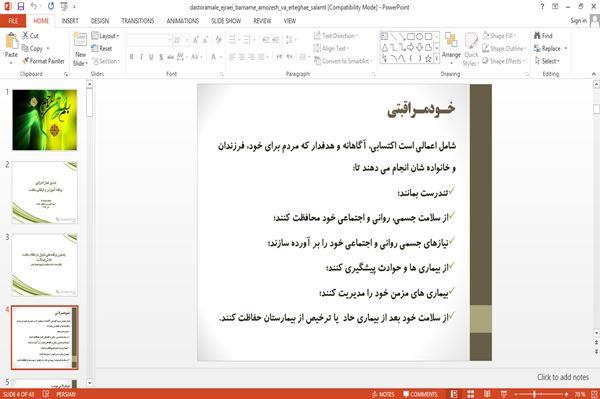The height and width of the screenshot is (399, 600).
Task: Cut the selection with the Cut button
Action: pos(30,36)
